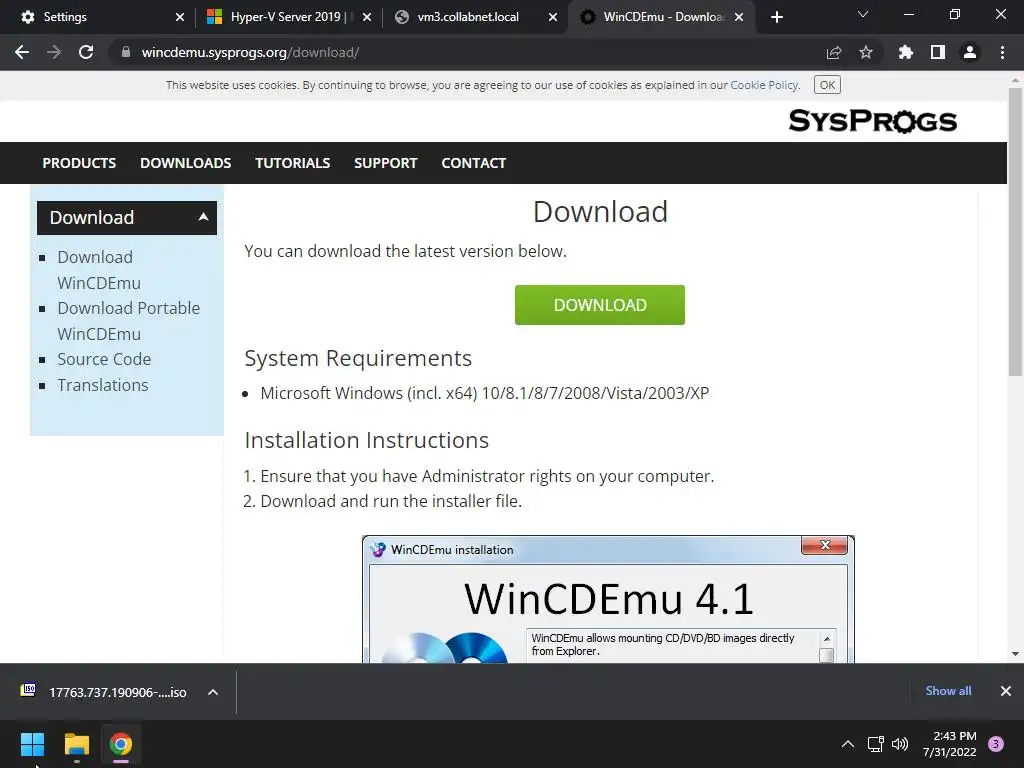This screenshot has width=1024, height=768.
Task: Click the page vertical scrollbar
Action: (1015, 232)
